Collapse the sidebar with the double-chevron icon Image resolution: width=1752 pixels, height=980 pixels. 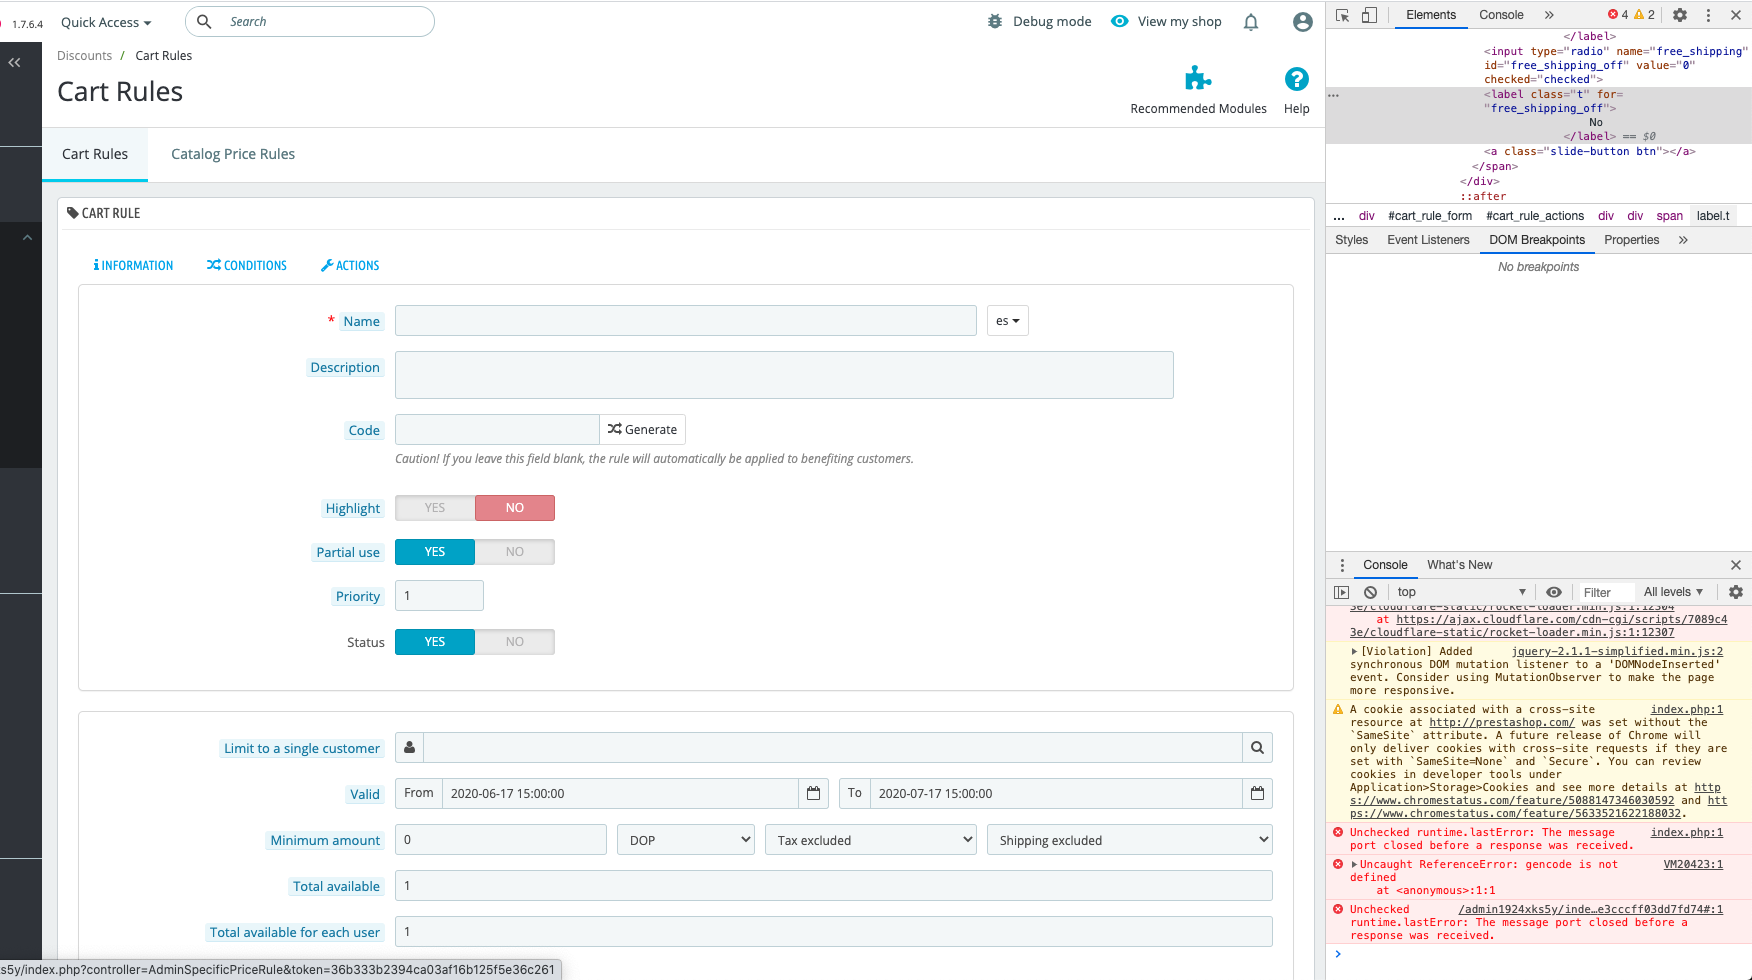point(15,62)
